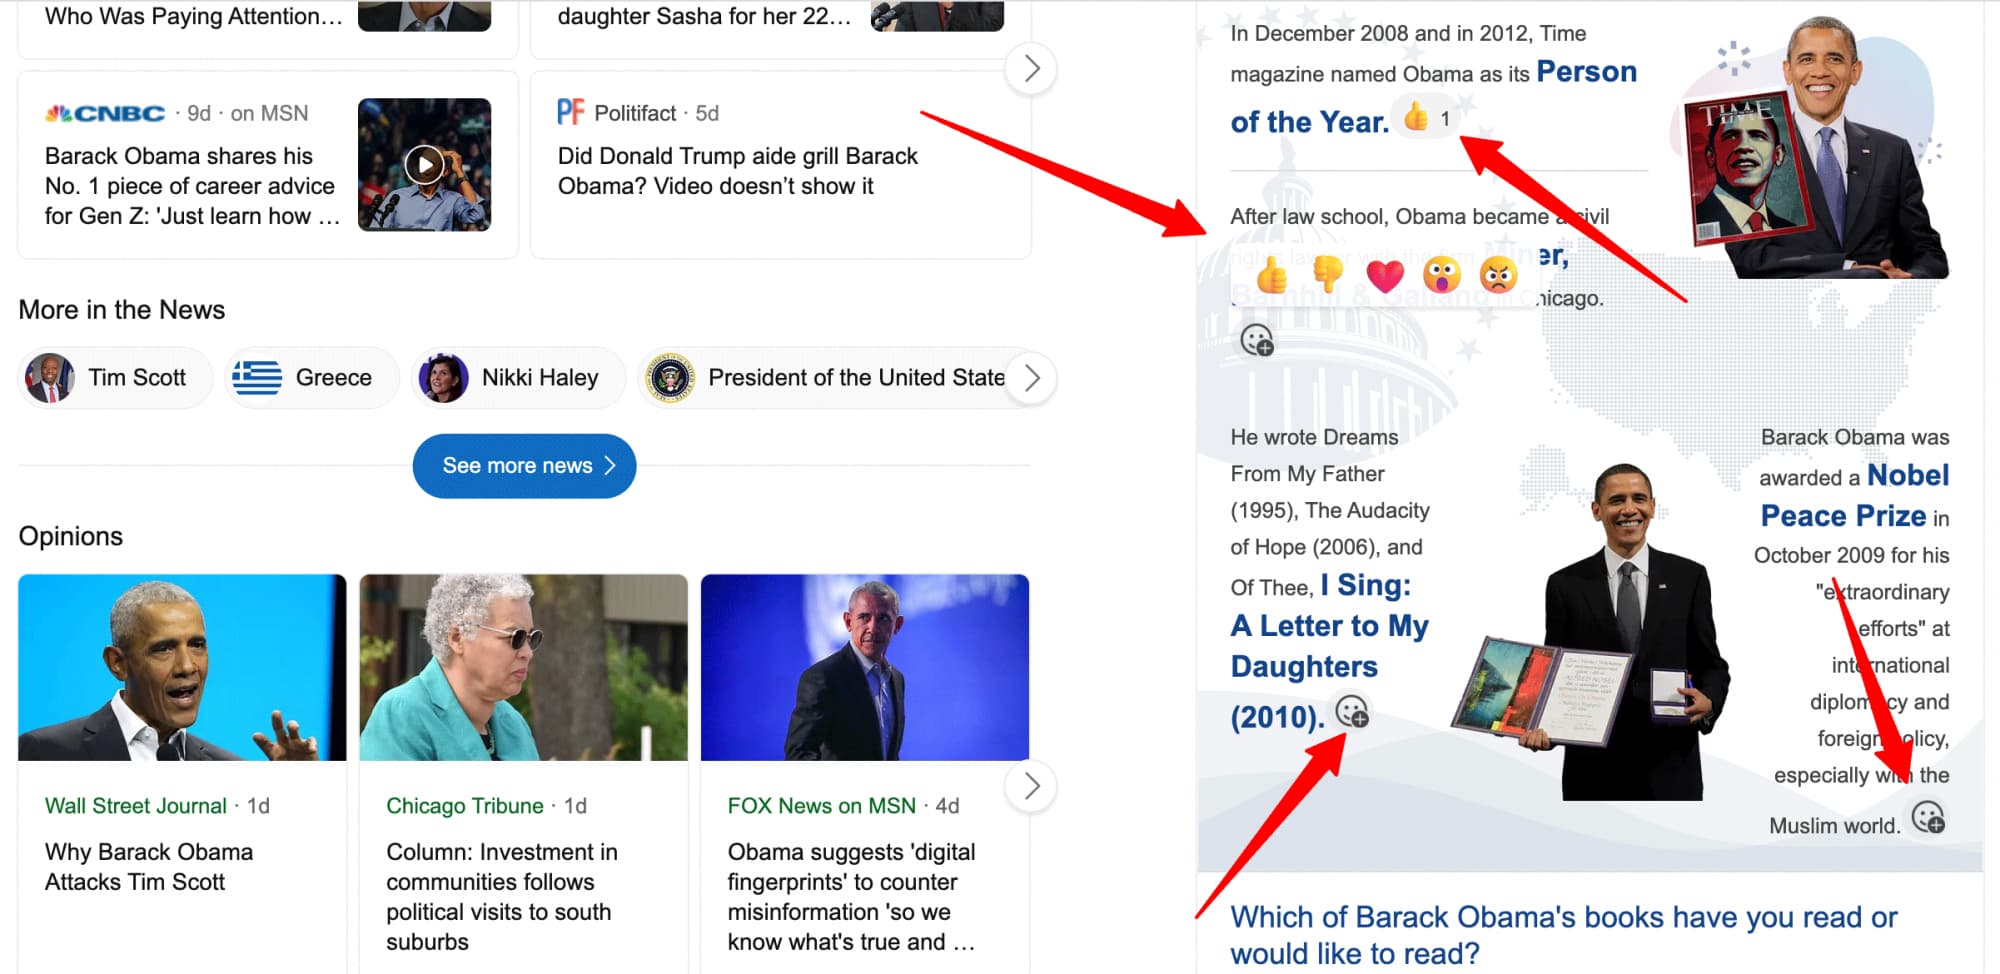Pick the surprised face emoji reaction
2000x974 pixels.
click(1442, 274)
